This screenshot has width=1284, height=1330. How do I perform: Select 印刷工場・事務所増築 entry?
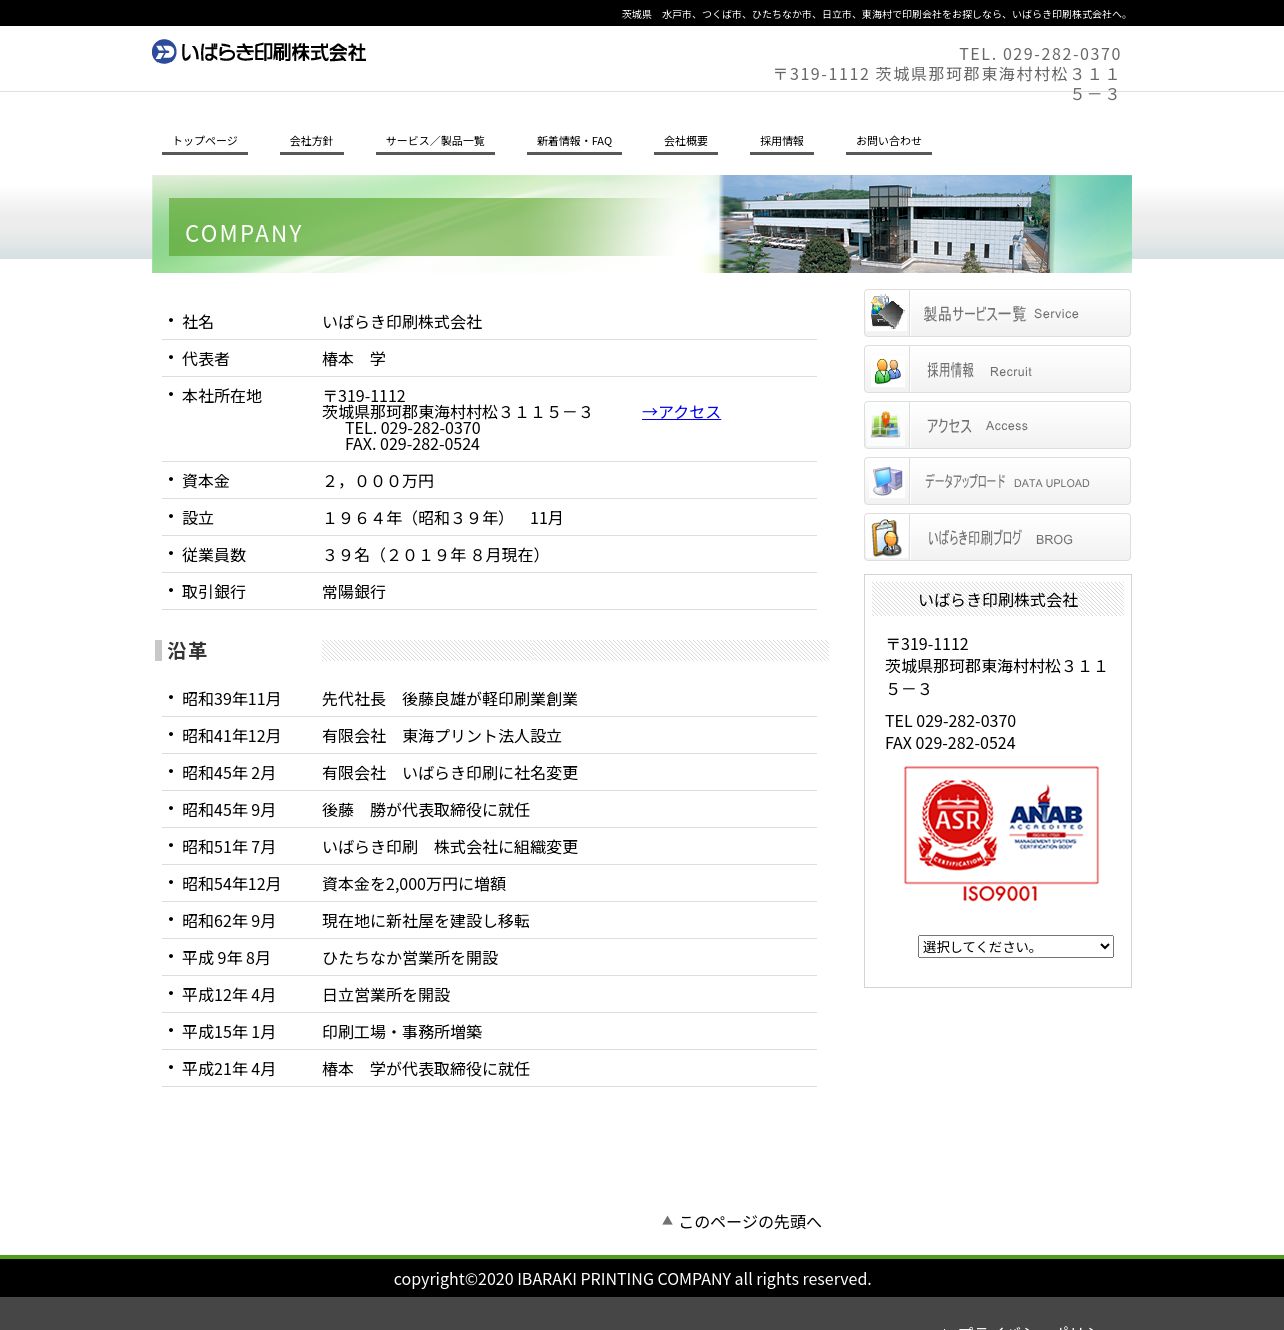(x=402, y=1032)
